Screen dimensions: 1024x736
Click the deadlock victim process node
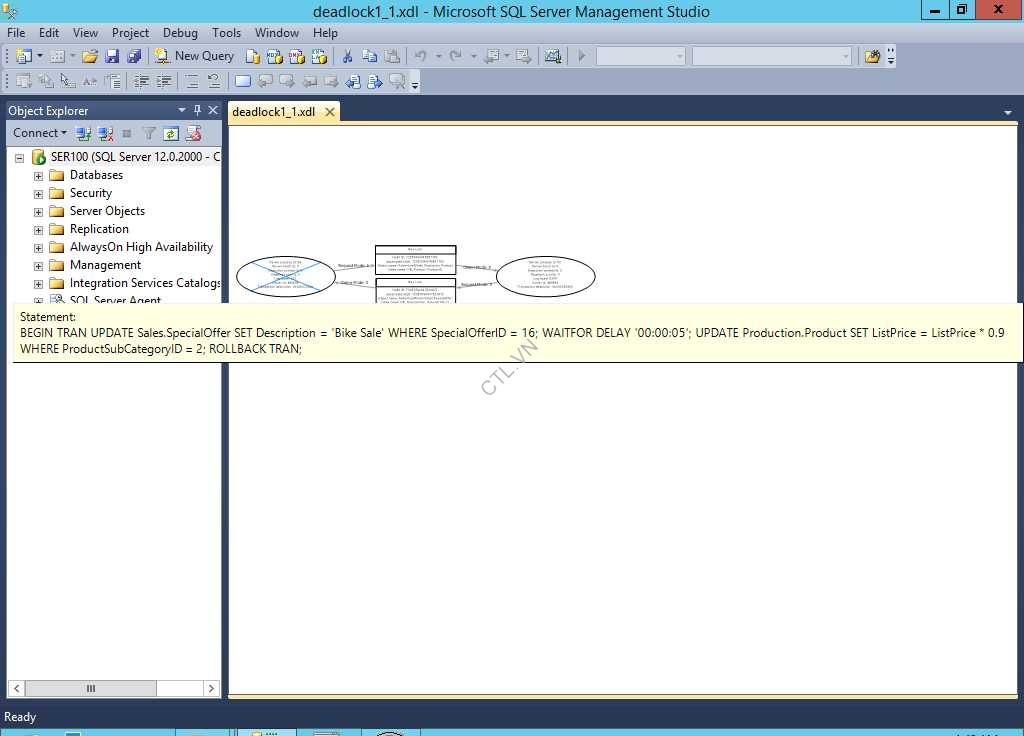285,276
